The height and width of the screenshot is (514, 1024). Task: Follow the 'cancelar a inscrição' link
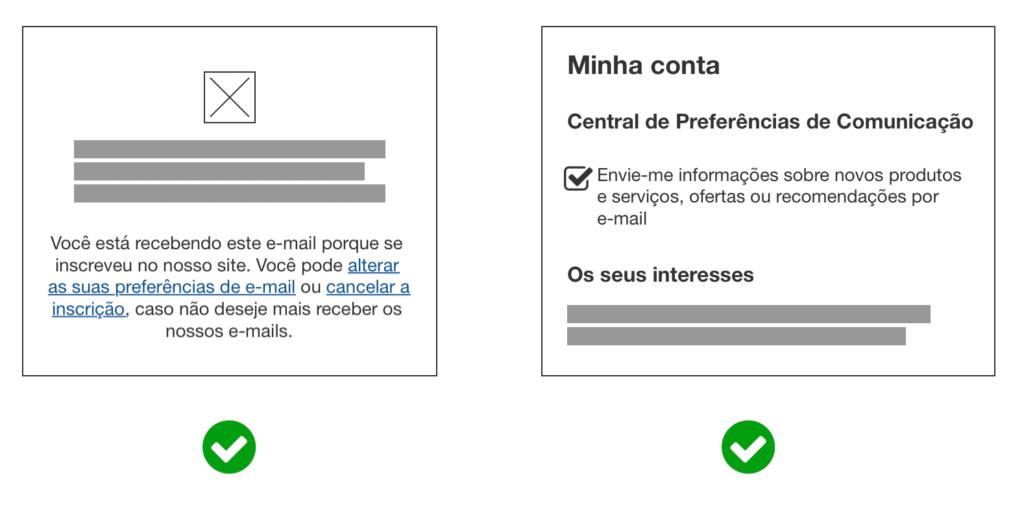click(367, 287)
